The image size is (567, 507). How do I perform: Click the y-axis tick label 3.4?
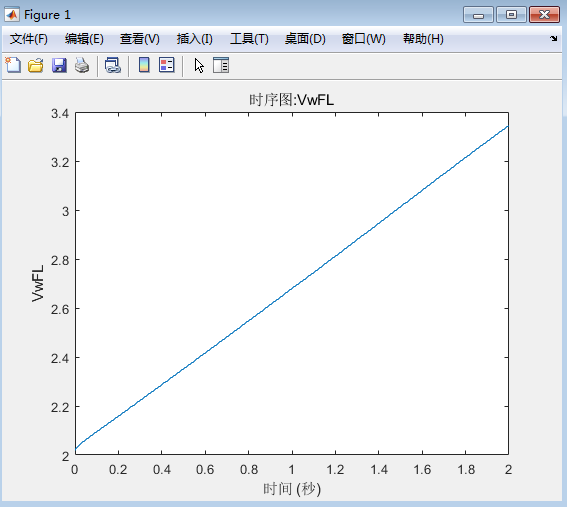pos(60,114)
